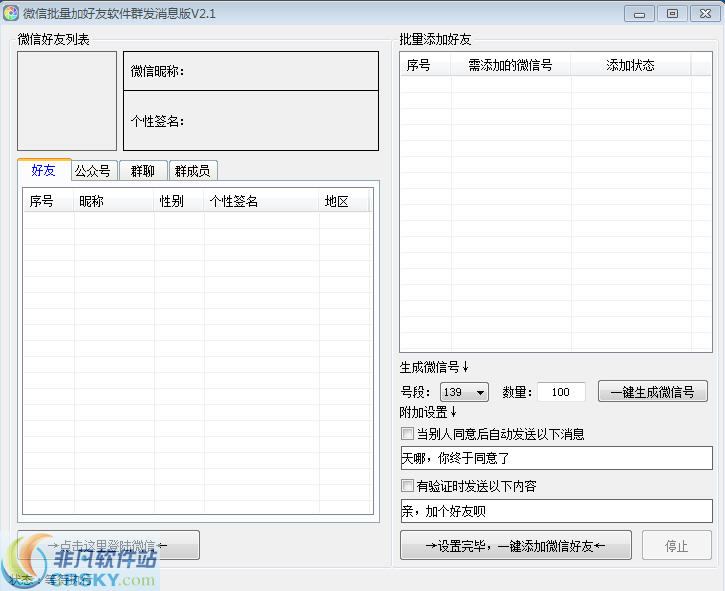
Task: Click the WeChat avatar picture box
Action: (x=67, y=101)
